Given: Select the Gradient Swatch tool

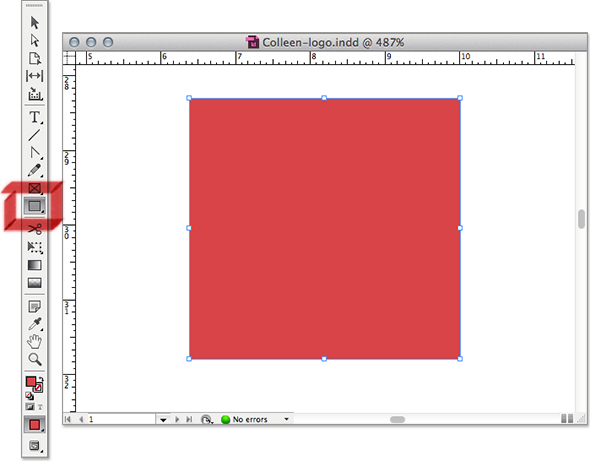Looking at the screenshot, I should (35, 265).
